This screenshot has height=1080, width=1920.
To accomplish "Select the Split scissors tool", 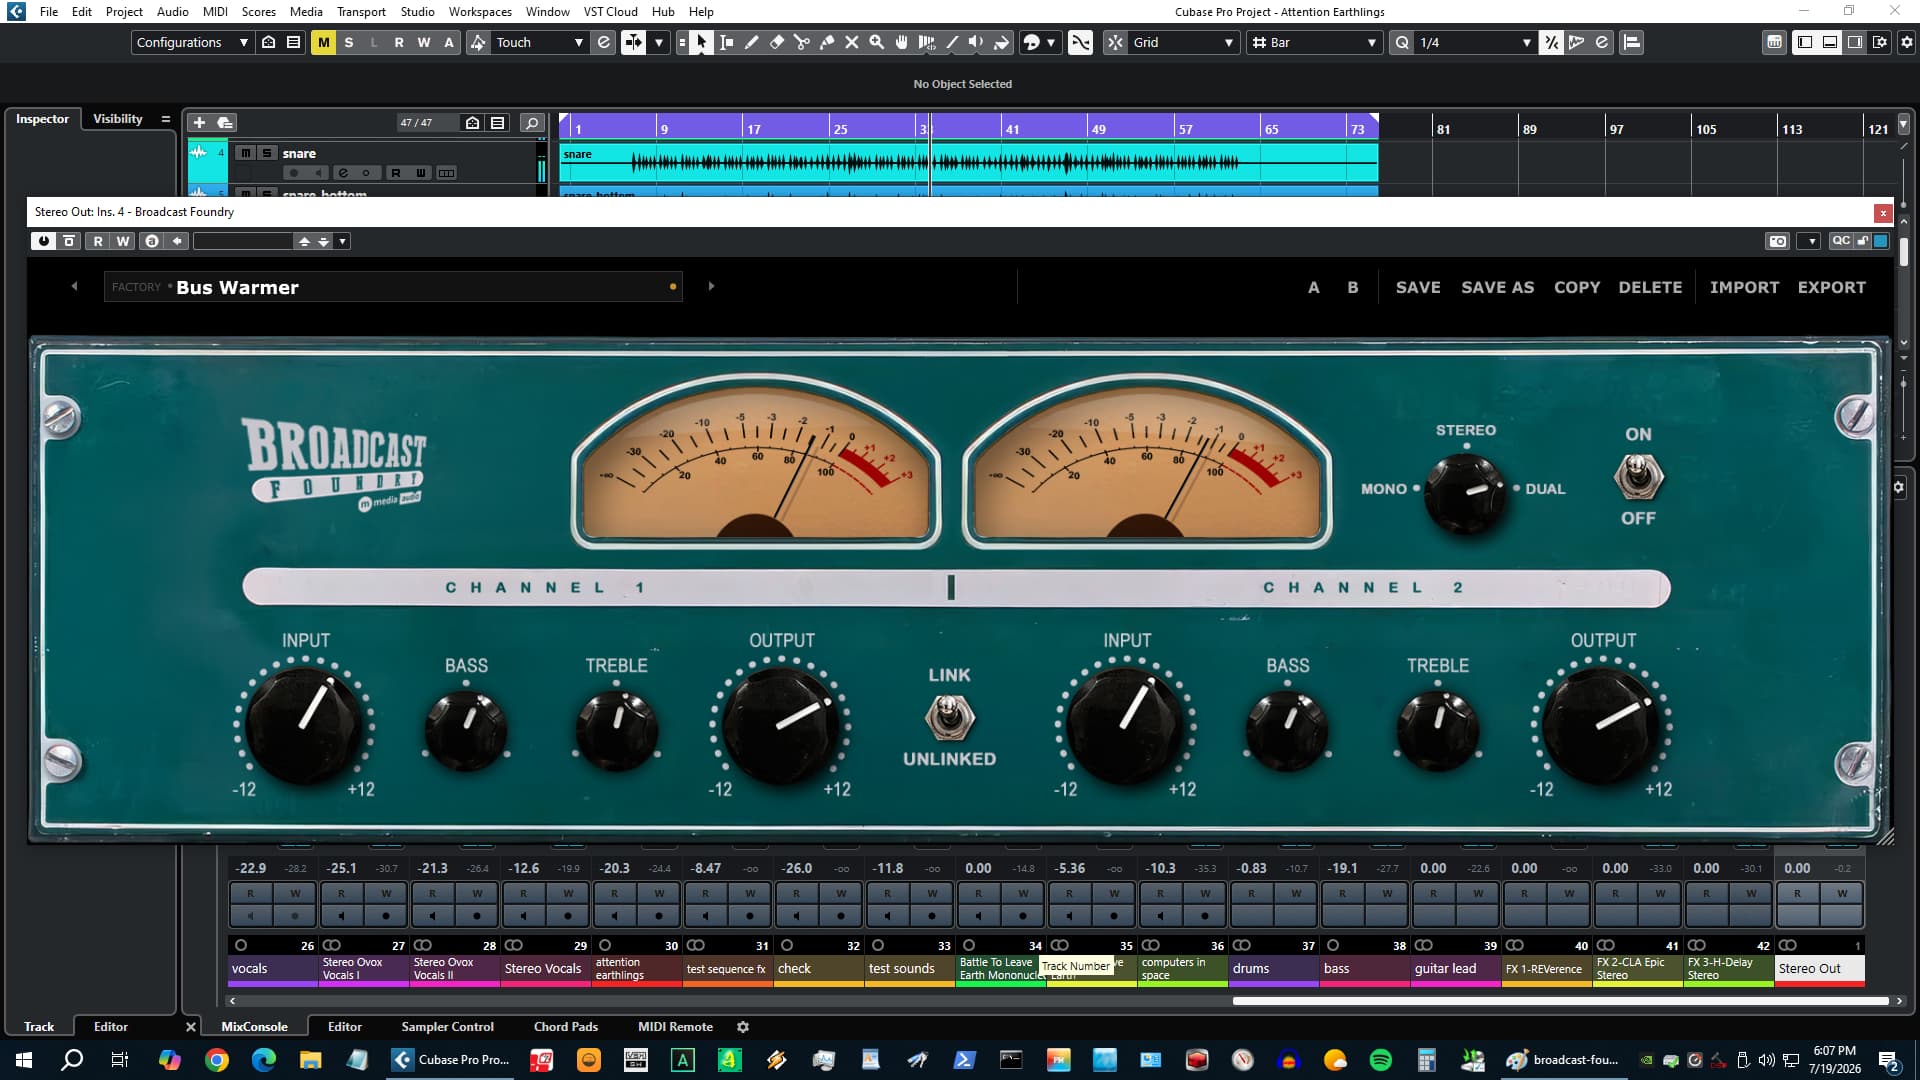I will pos(801,42).
